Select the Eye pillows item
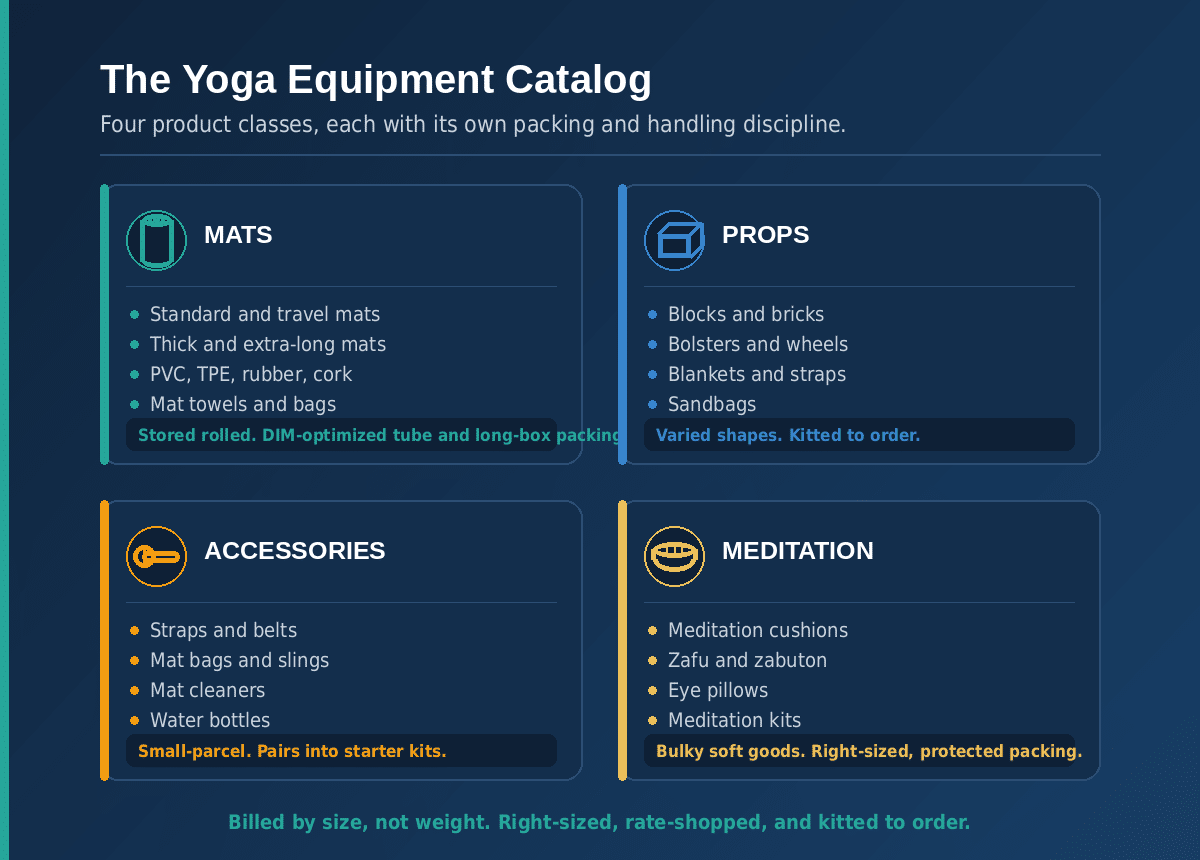Screen dimensions: 1200x860 point(718,690)
